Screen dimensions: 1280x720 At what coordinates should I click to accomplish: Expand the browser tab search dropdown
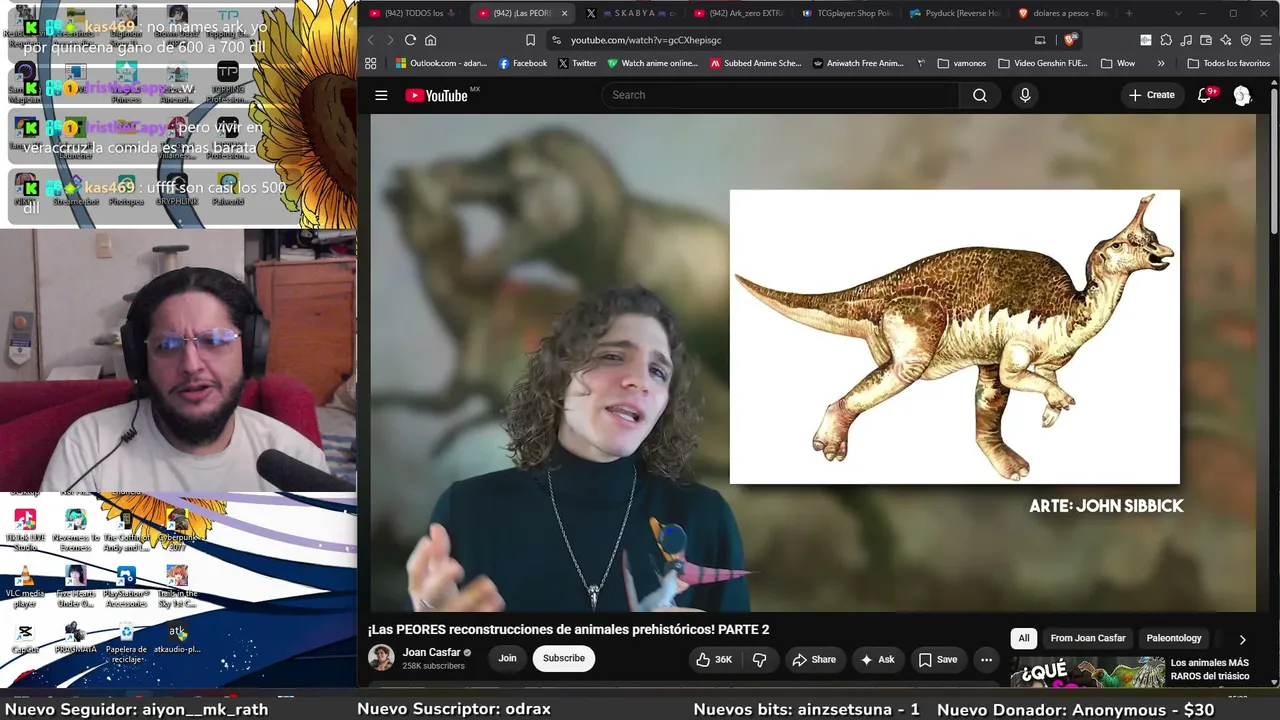1177,13
